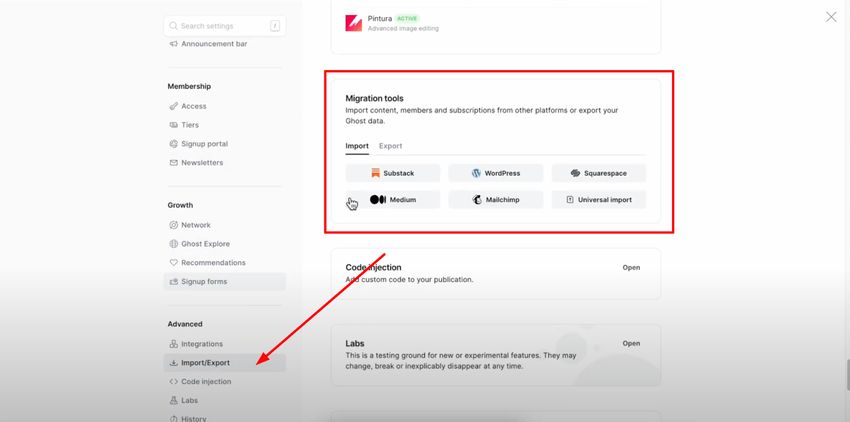
Task: Click the Recommendations heart icon
Action: (x=173, y=263)
